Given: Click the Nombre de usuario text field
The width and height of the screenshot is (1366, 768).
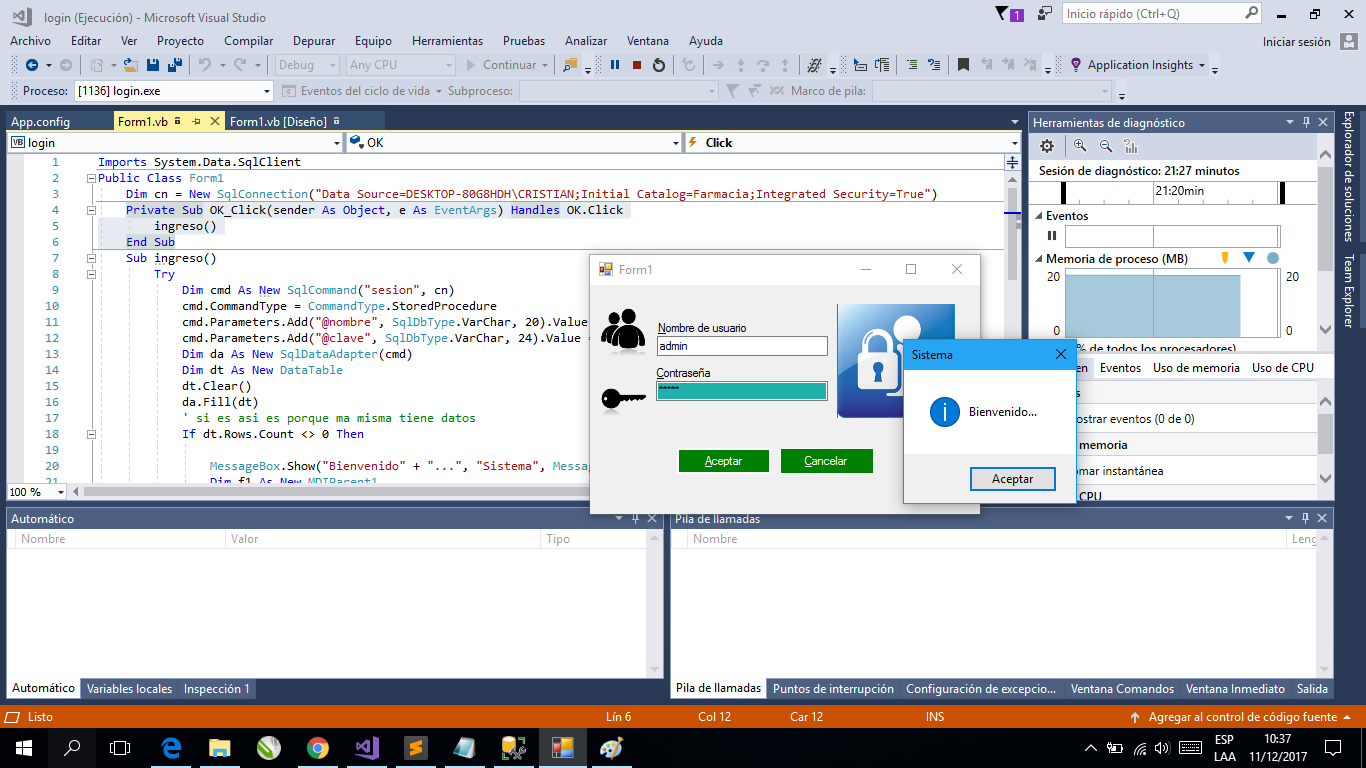Looking at the screenshot, I should (742, 346).
